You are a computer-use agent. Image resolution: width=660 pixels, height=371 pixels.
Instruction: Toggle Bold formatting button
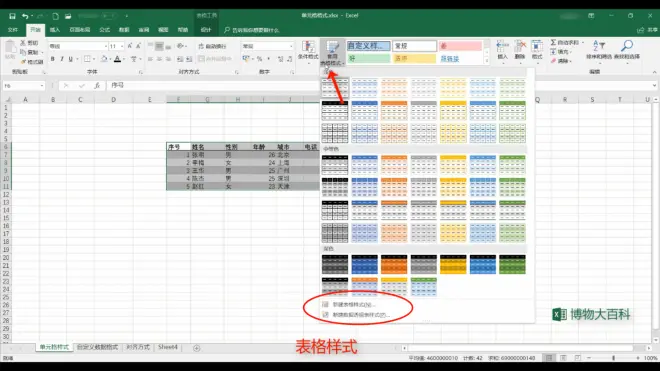tap(53, 59)
